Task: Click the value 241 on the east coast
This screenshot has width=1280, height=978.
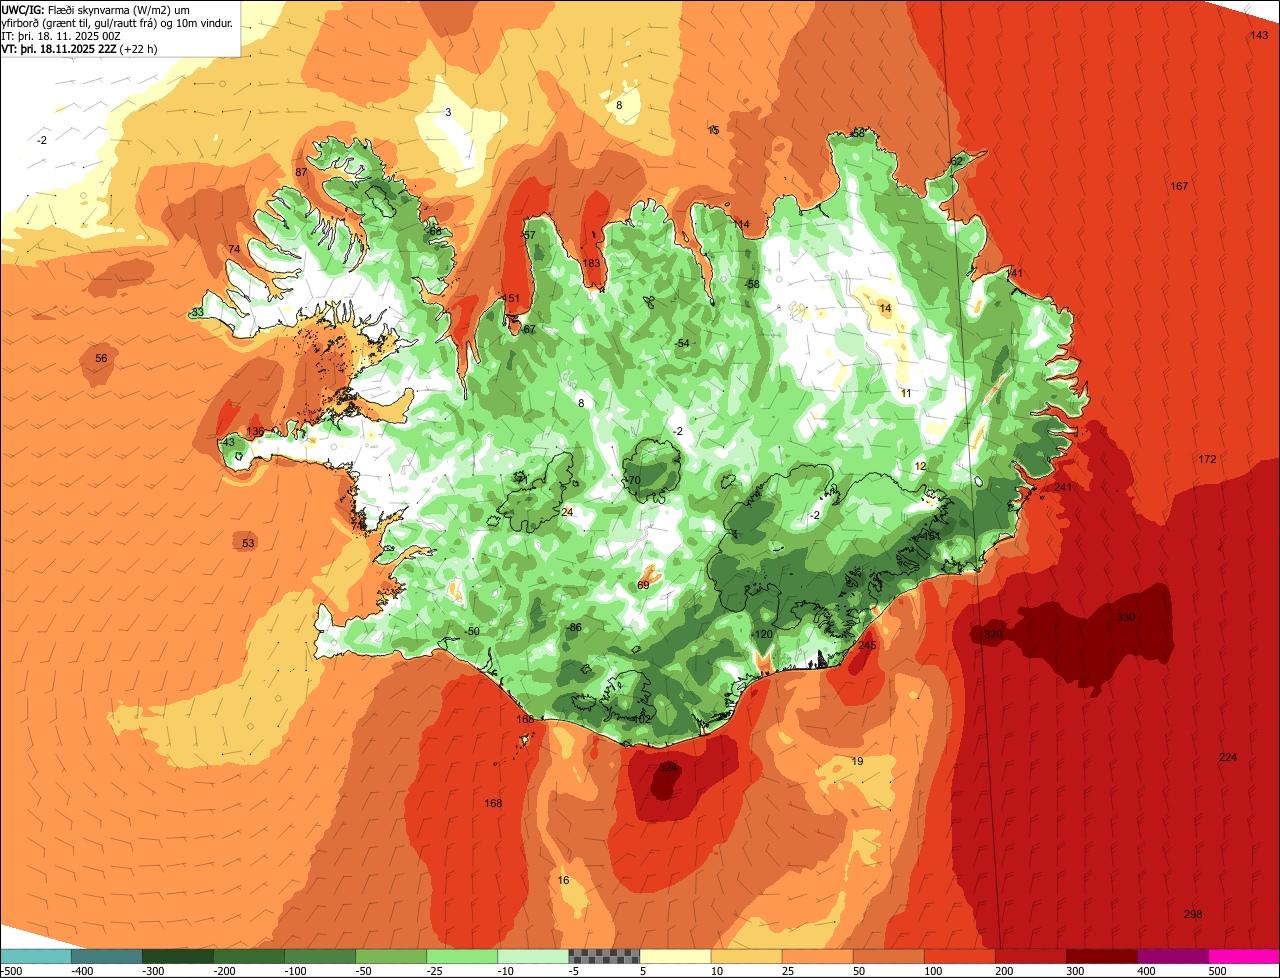Action: (x=1062, y=487)
